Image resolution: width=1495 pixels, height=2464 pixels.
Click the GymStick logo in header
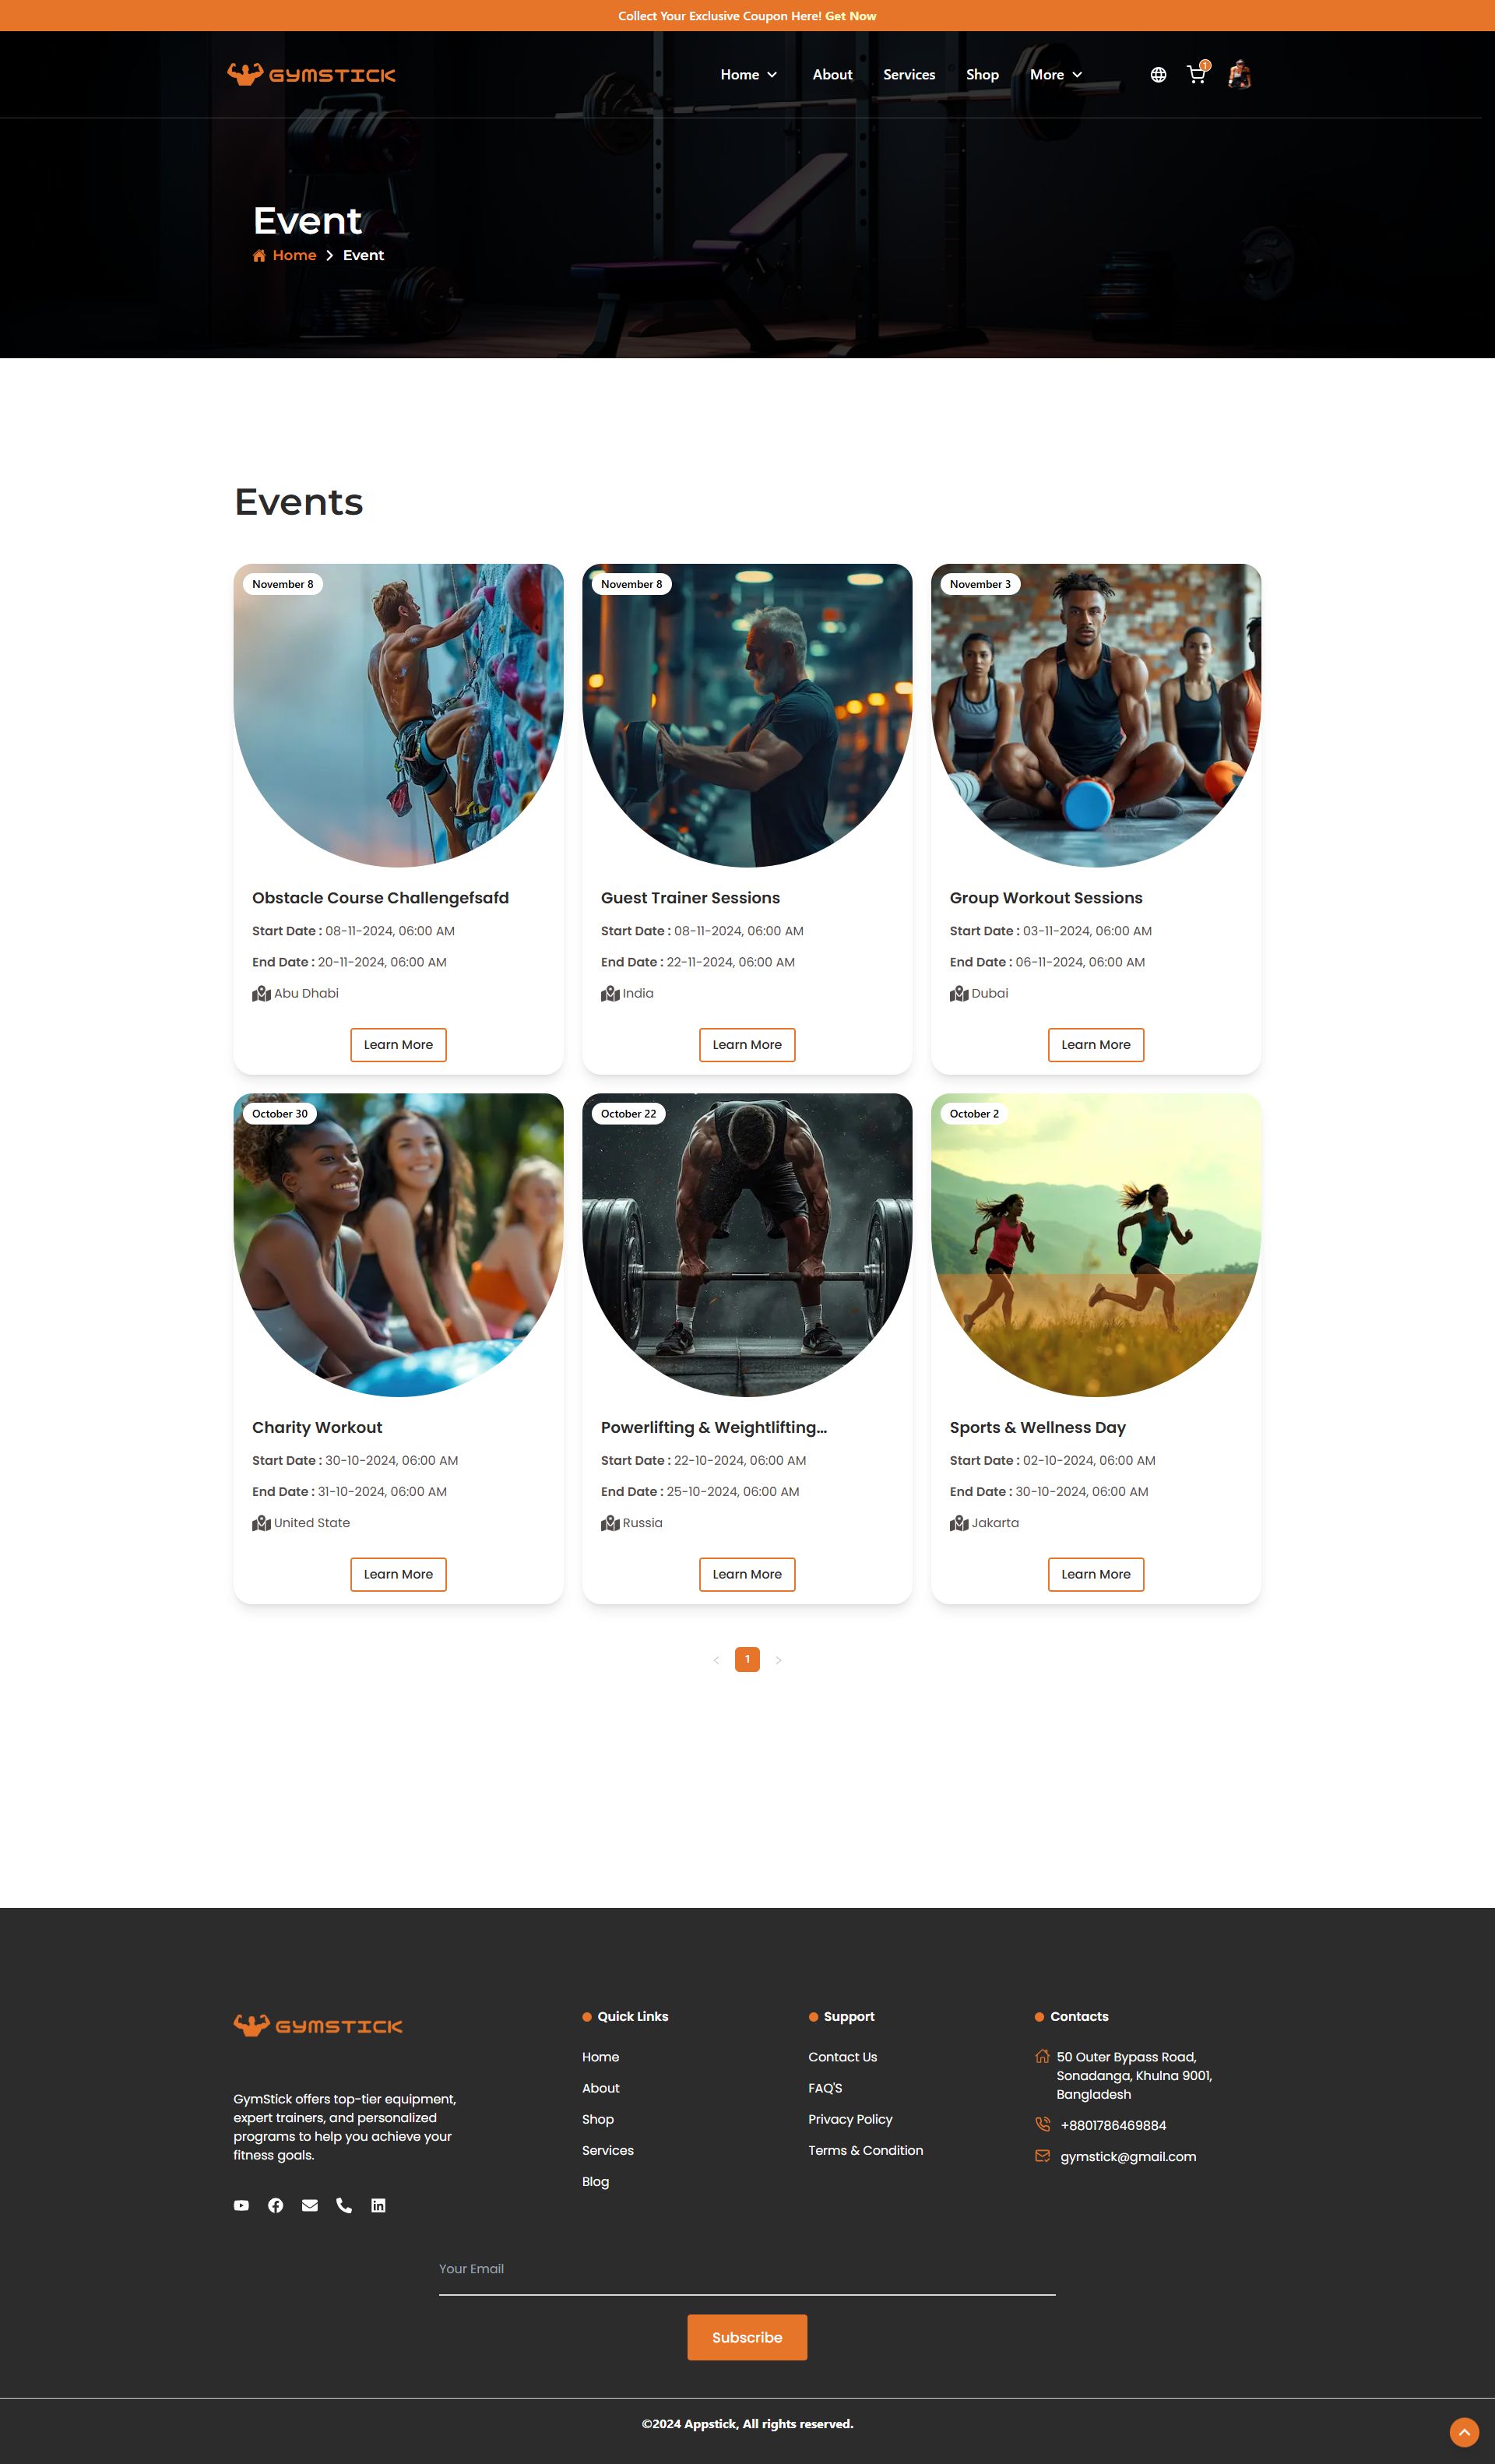pos(311,74)
